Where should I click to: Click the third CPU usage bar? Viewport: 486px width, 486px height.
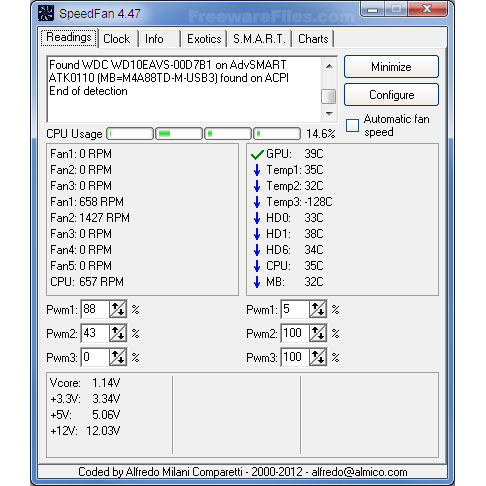pos(228,134)
